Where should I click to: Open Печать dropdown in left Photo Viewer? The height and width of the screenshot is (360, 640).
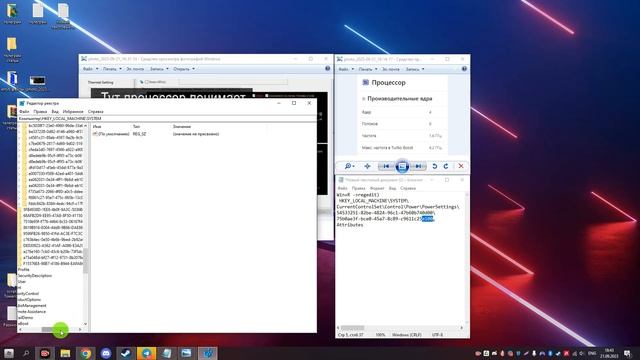click(x=112, y=69)
